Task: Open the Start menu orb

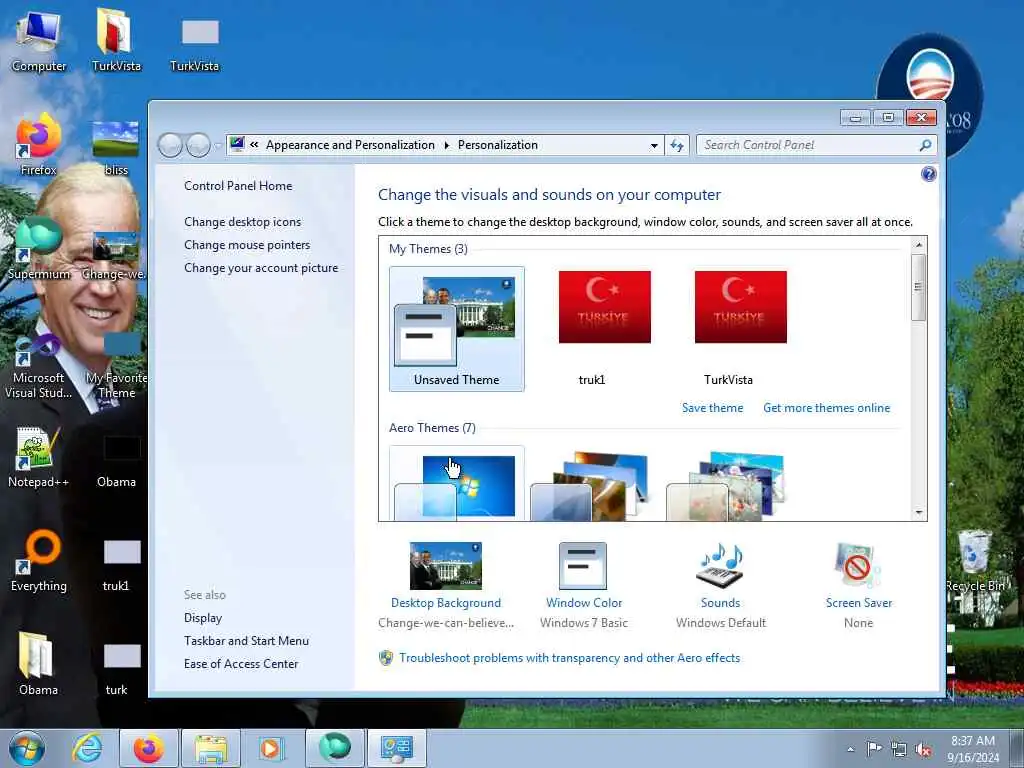Action: (27, 748)
